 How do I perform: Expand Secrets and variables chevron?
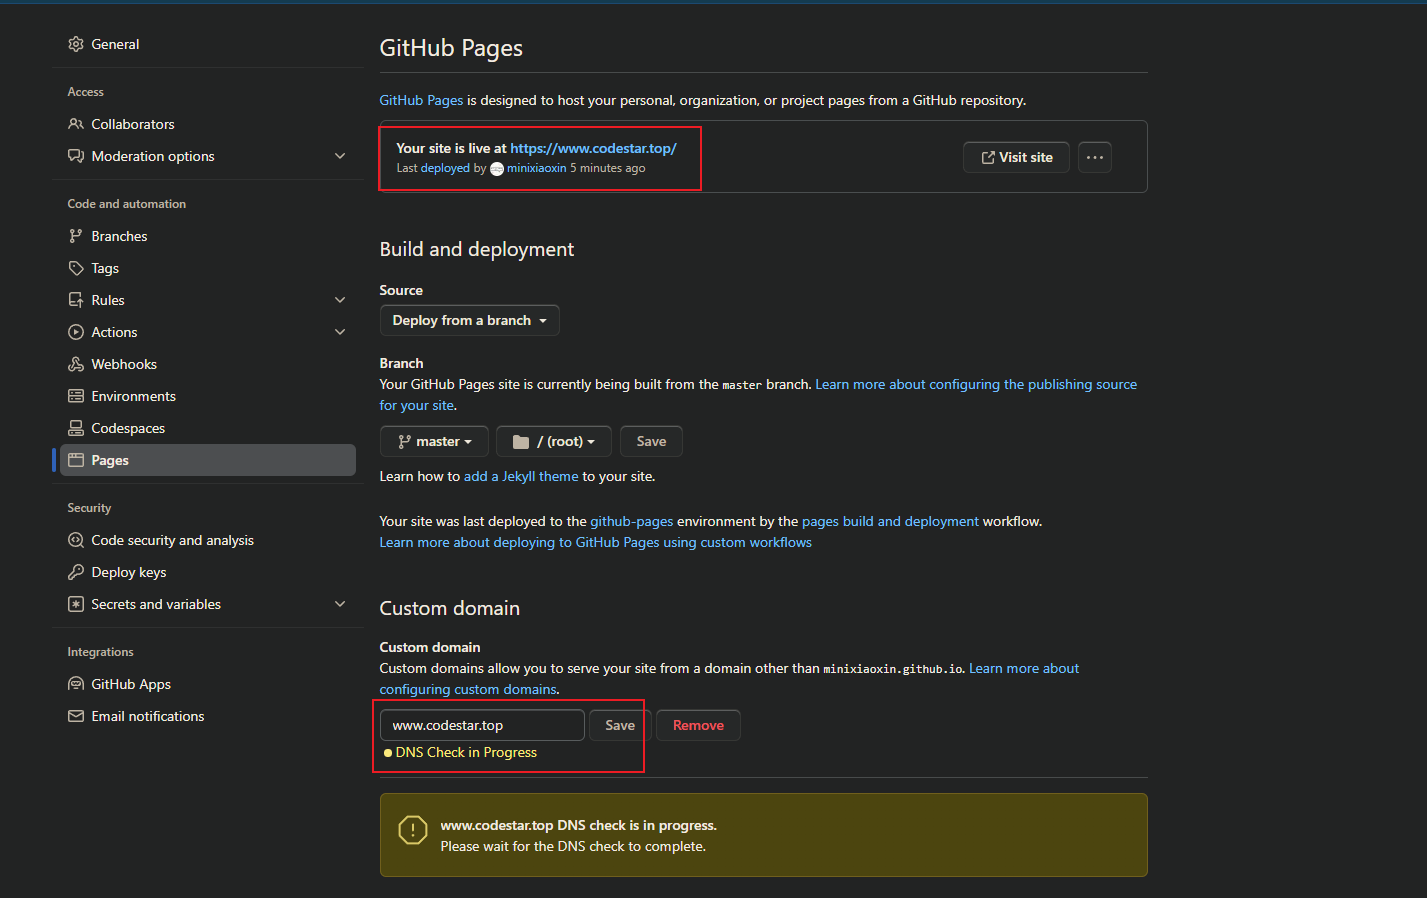(x=340, y=604)
